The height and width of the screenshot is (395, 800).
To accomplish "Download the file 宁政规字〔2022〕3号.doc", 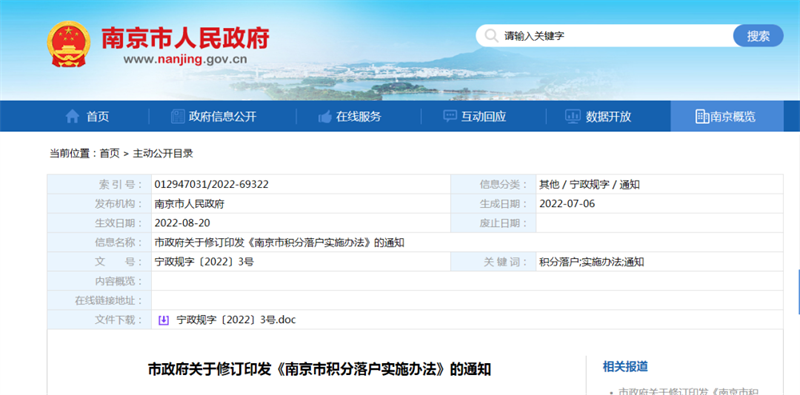I will (x=236, y=320).
